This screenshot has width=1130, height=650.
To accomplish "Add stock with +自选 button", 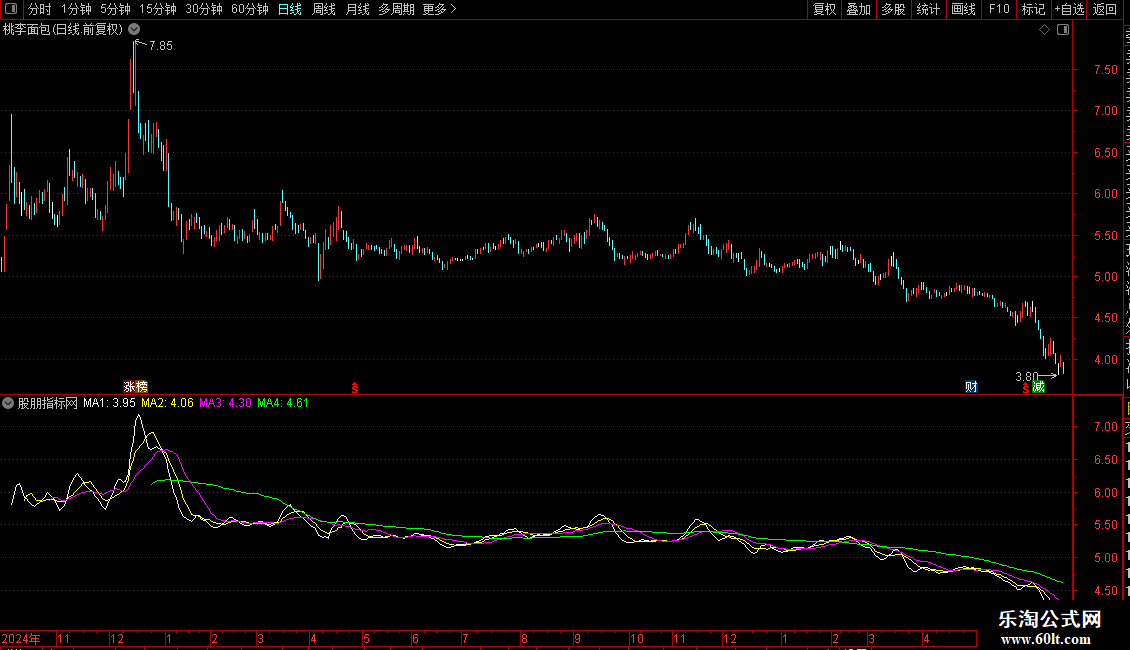I will [x=1069, y=9].
